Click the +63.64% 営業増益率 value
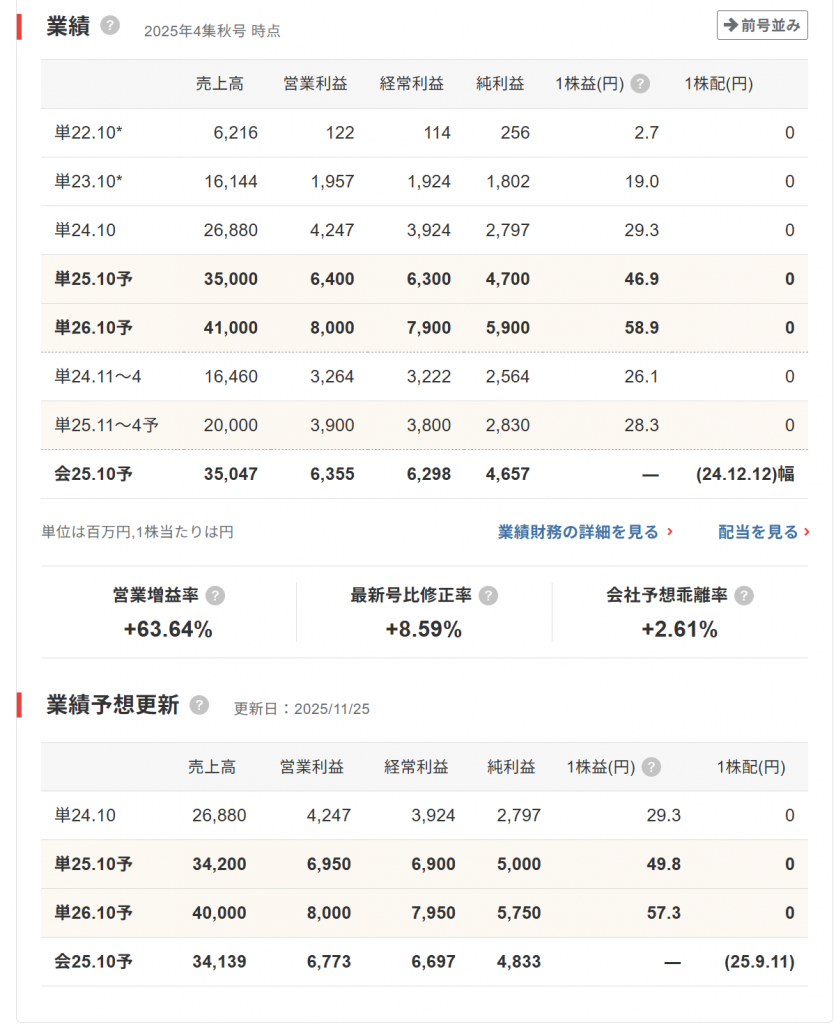 coord(168,629)
